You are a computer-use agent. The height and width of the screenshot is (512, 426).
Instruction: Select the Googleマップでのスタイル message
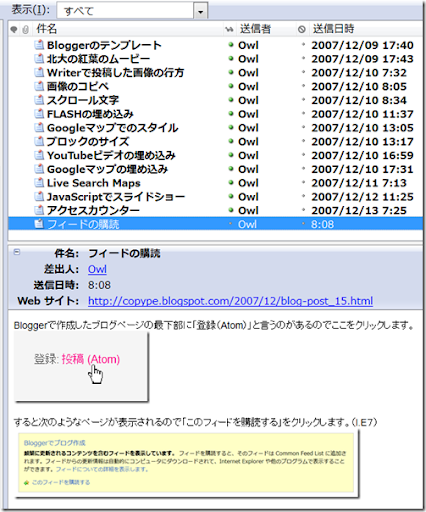click(x=215, y=128)
